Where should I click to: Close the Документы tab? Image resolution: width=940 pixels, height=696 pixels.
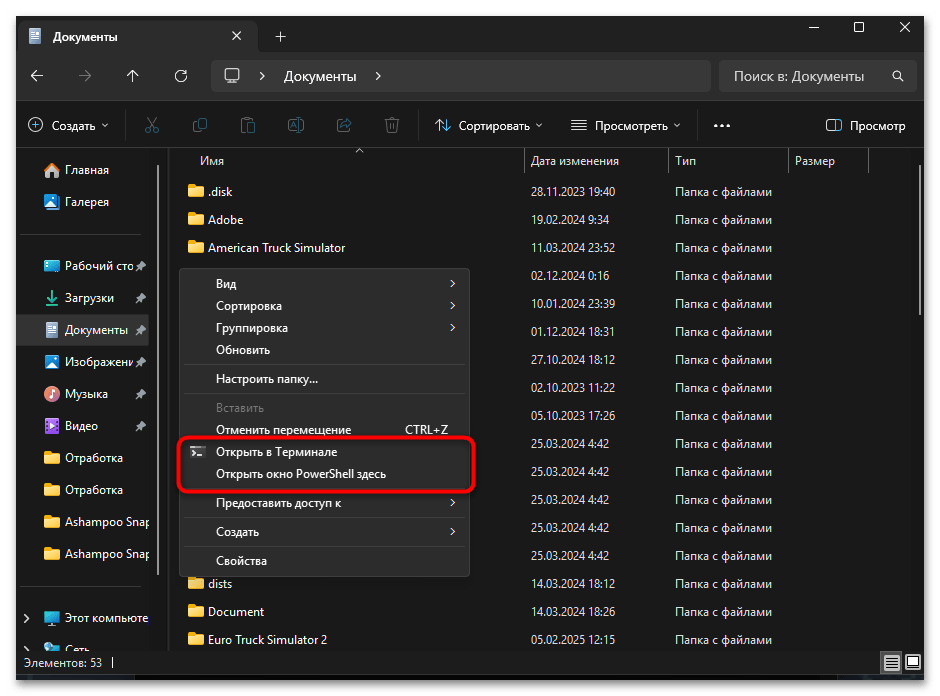(237, 37)
